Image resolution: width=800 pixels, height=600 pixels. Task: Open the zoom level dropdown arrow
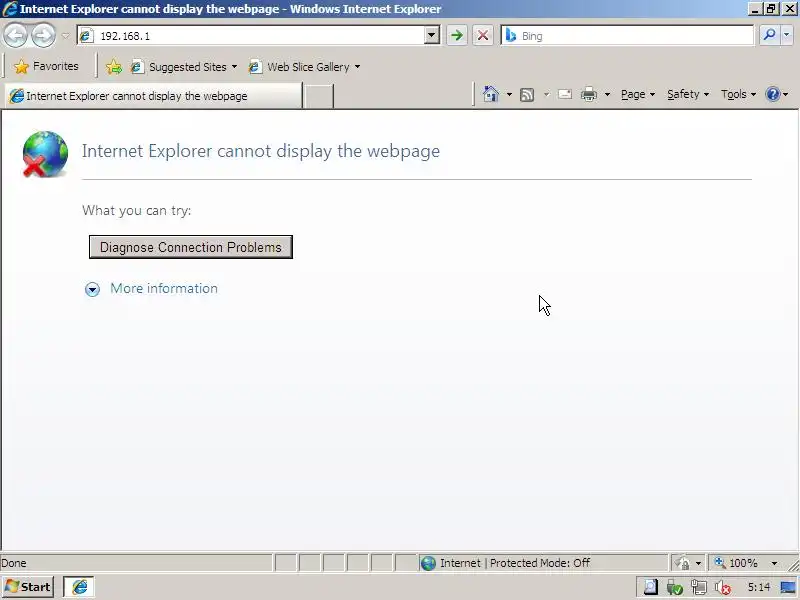pyautogui.click(x=774, y=563)
